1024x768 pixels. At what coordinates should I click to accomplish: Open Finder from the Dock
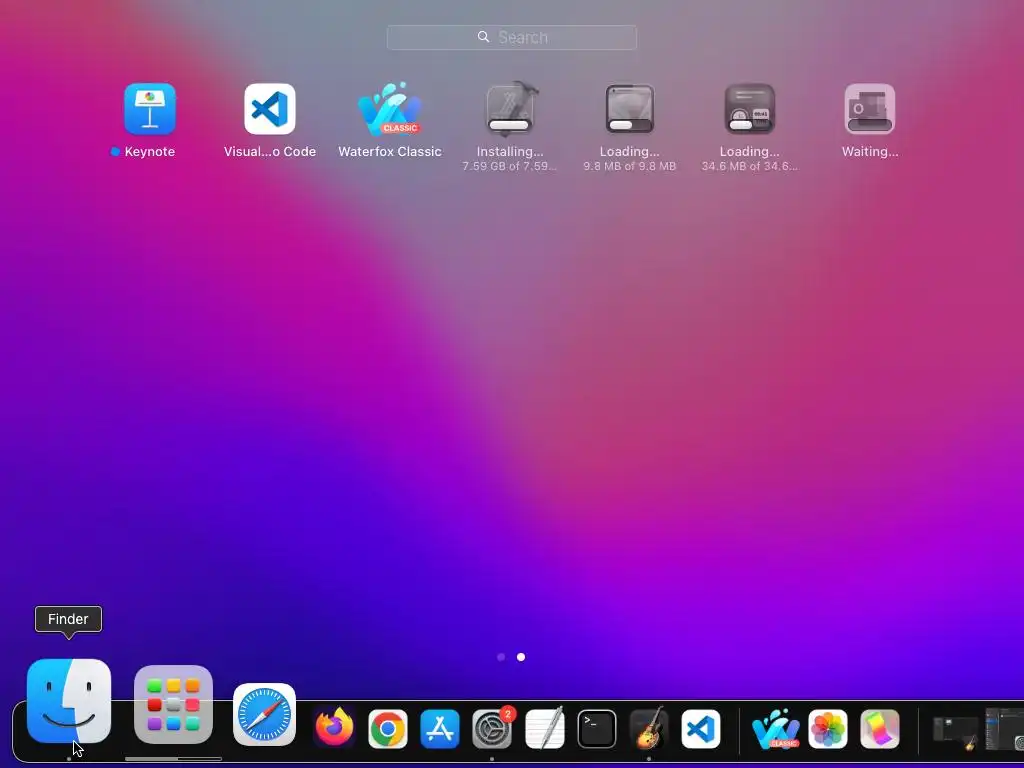pyautogui.click(x=69, y=701)
